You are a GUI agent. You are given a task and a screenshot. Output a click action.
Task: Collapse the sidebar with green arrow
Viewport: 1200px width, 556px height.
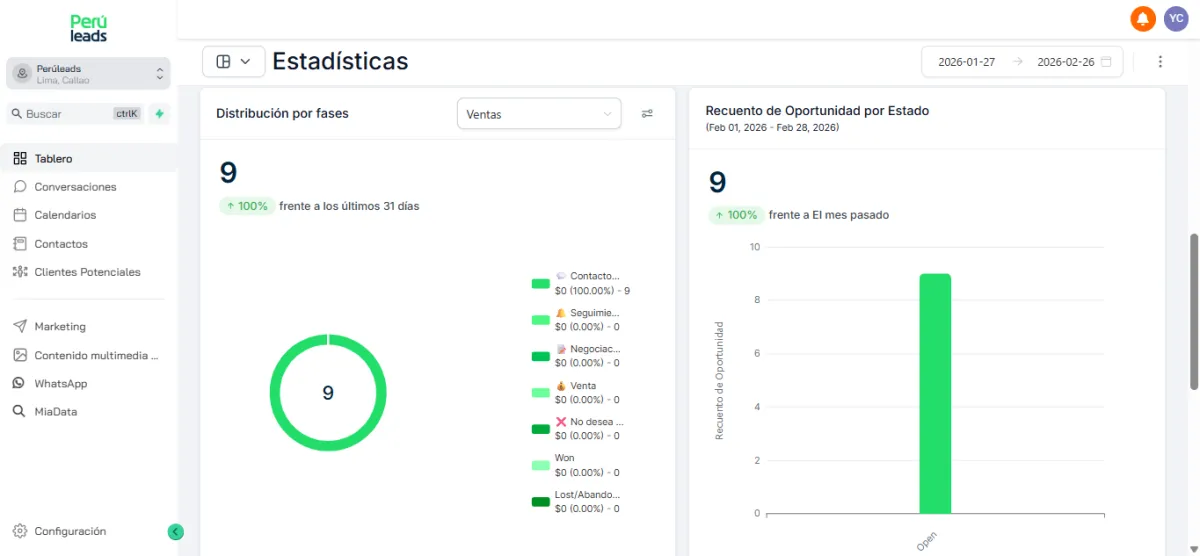176,532
